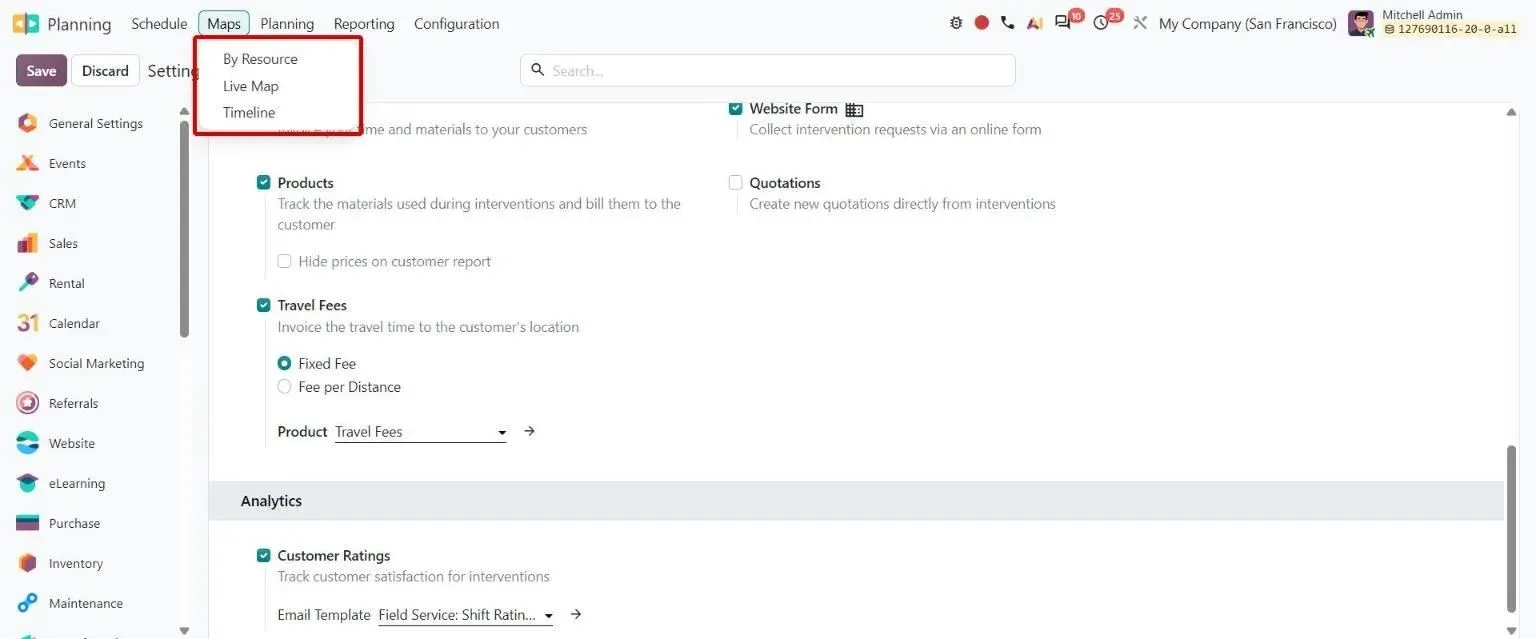
Task: Open the phone VoIP icon
Action: click(x=1008, y=23)
